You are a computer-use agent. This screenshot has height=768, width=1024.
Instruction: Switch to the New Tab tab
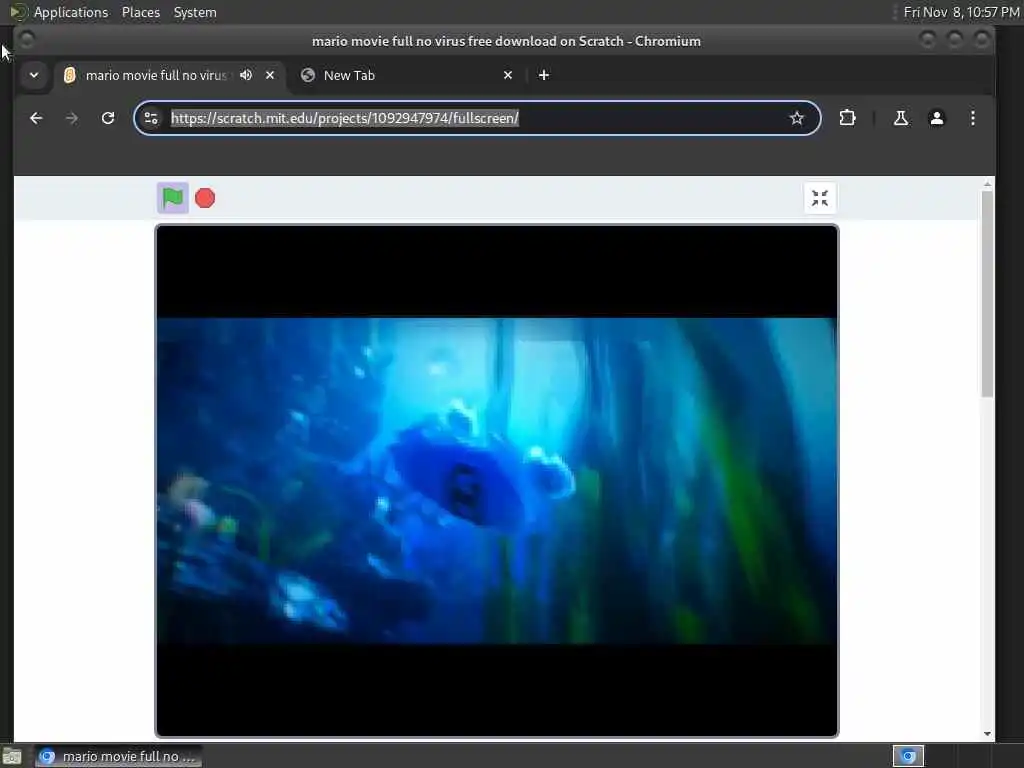coord(406,75)
